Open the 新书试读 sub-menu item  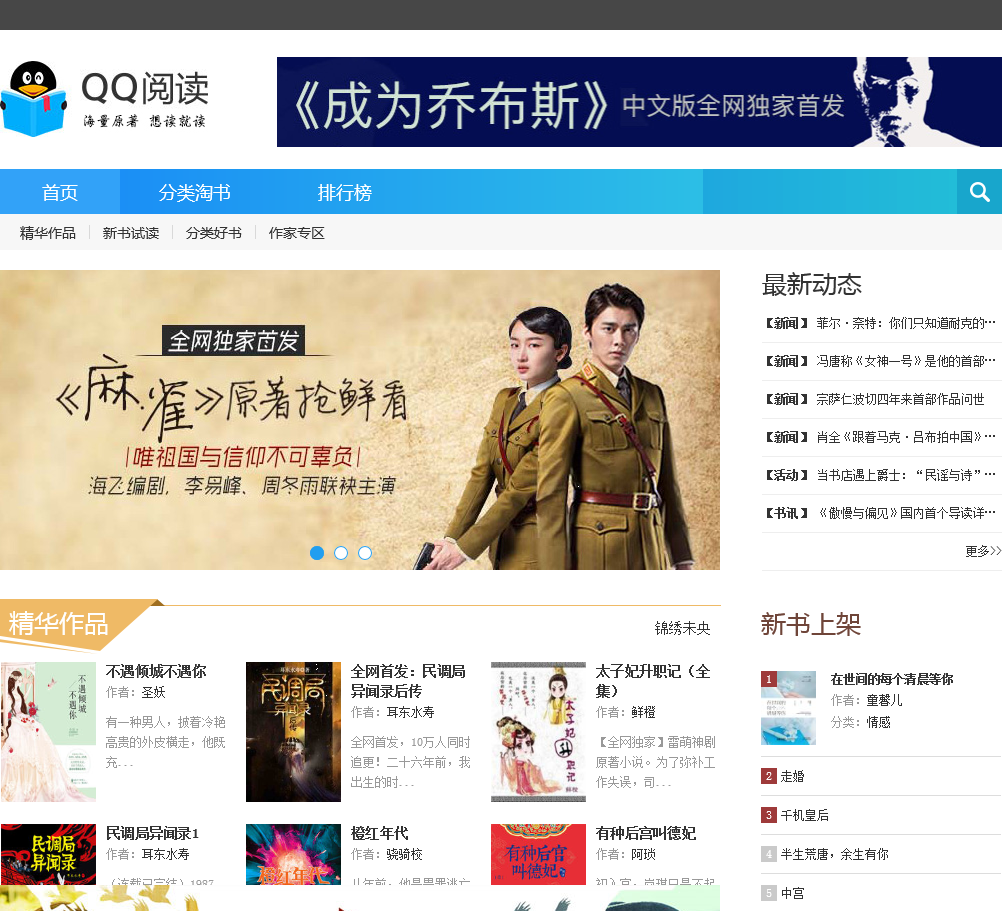[x=131, y=233]
